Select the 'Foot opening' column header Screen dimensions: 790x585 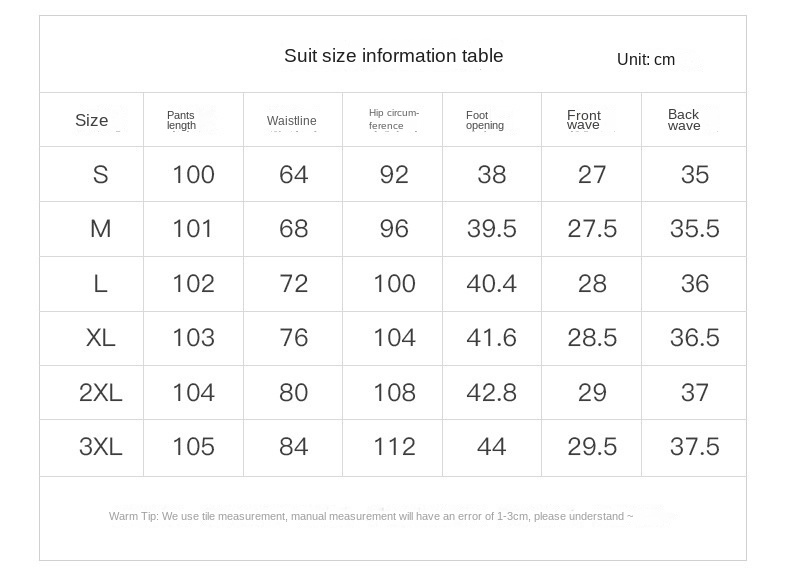coord(485,120)
